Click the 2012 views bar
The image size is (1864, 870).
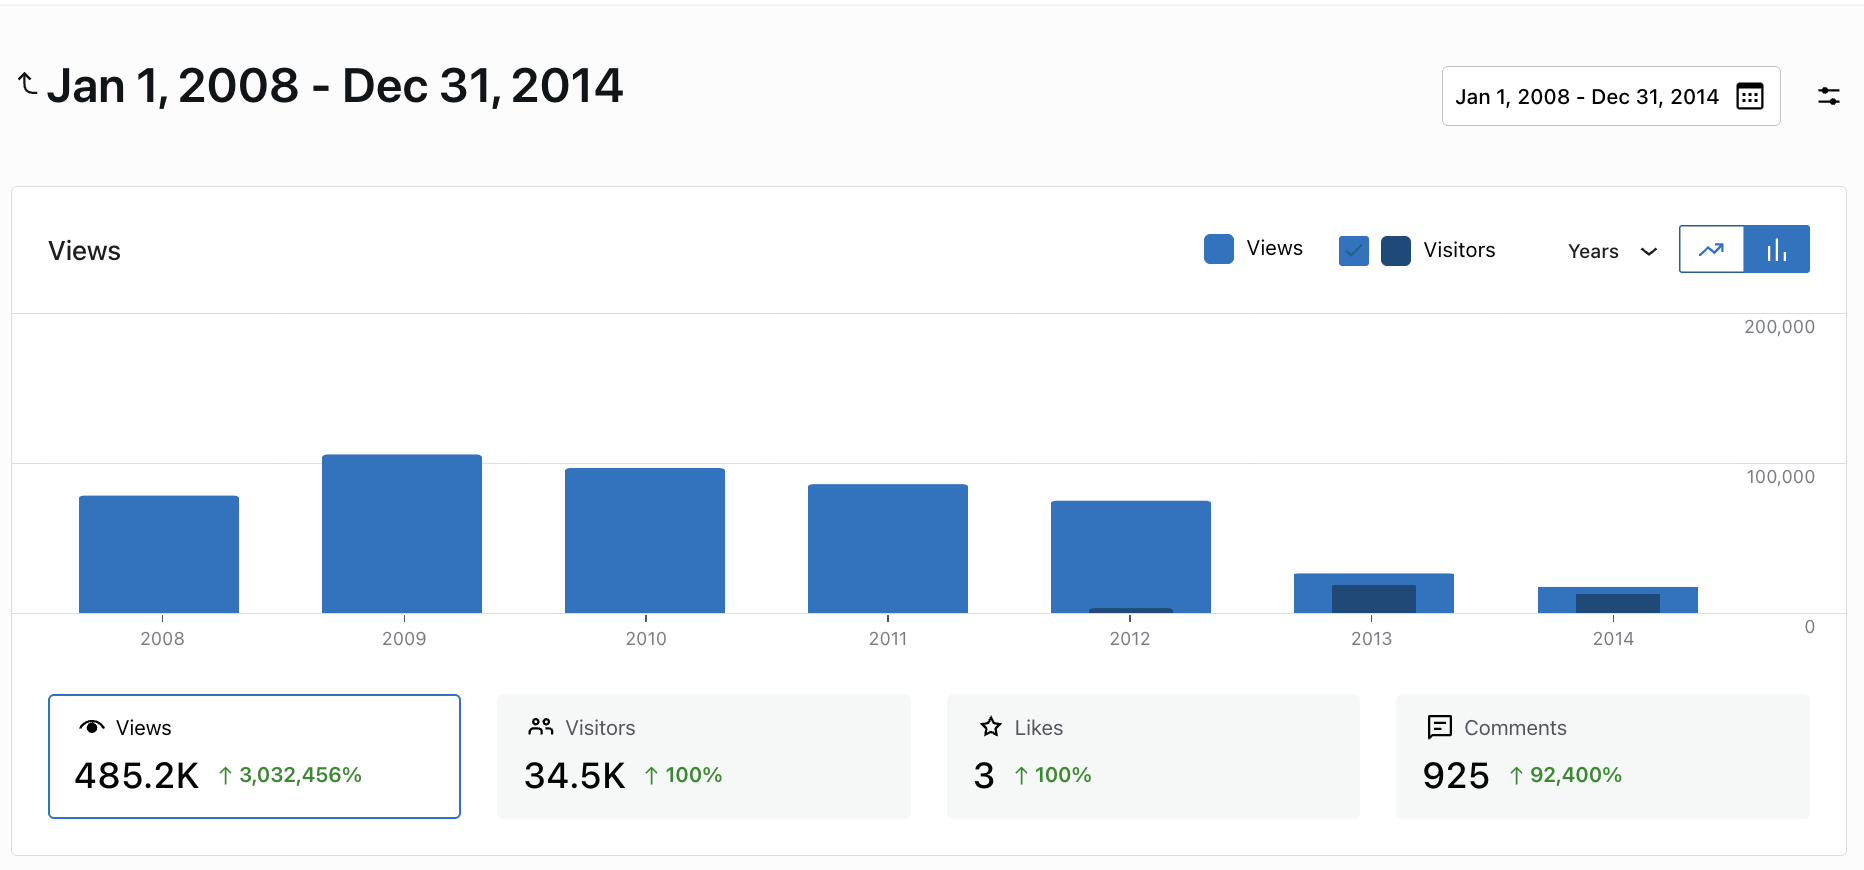pos(1131,555)
